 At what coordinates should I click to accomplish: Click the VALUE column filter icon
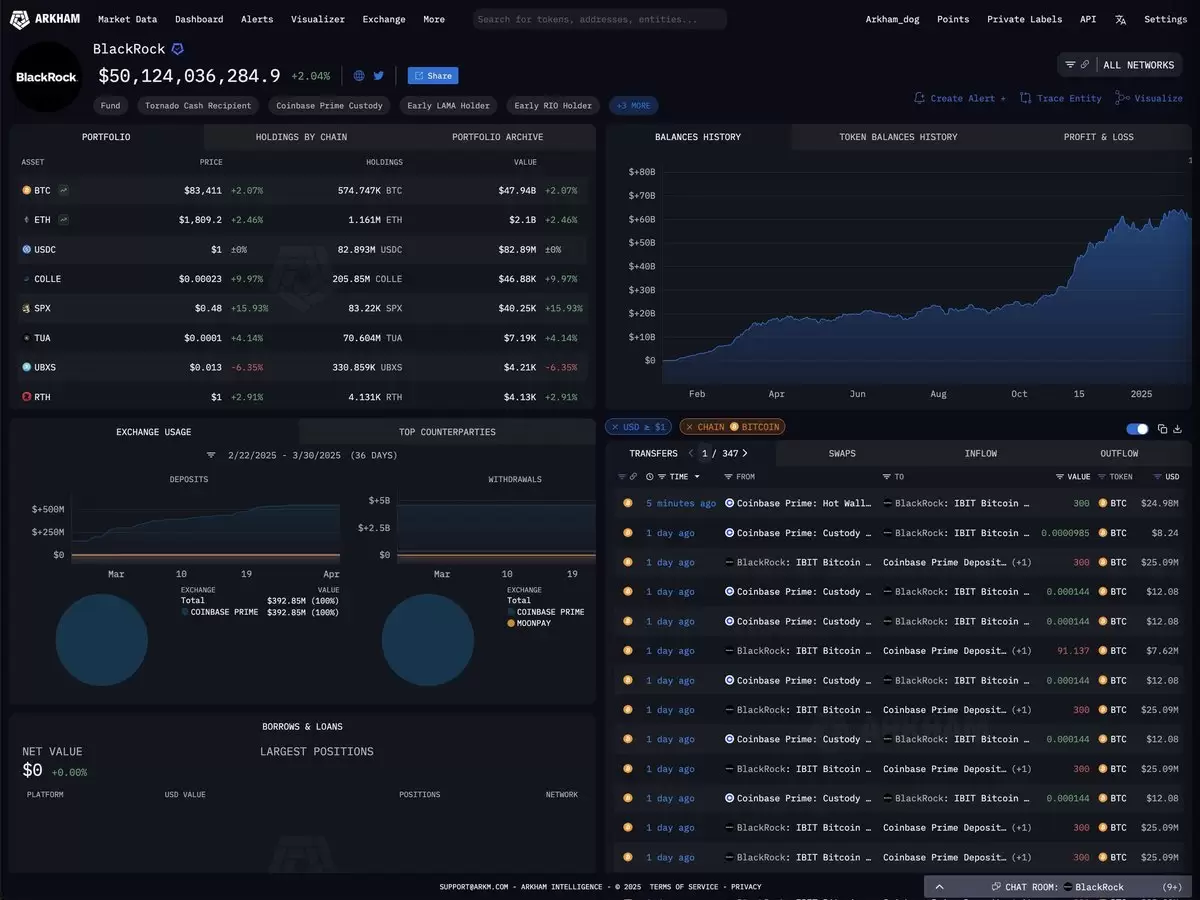[1060, 477]
